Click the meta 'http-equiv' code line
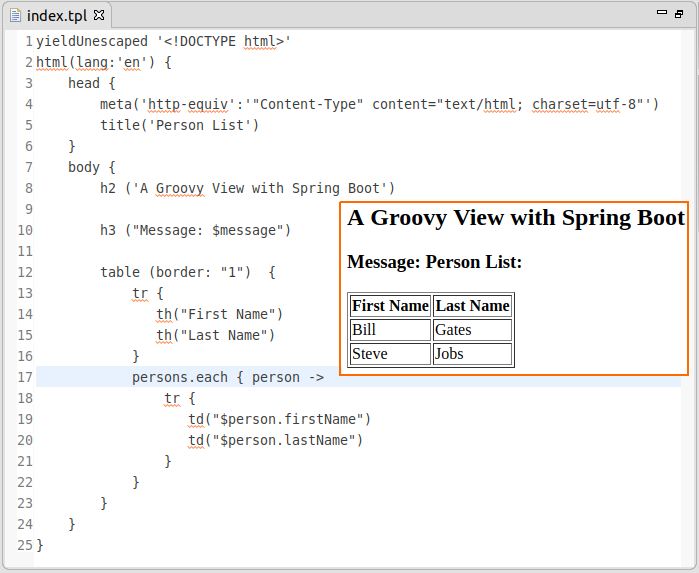 (x=379, y=104)
